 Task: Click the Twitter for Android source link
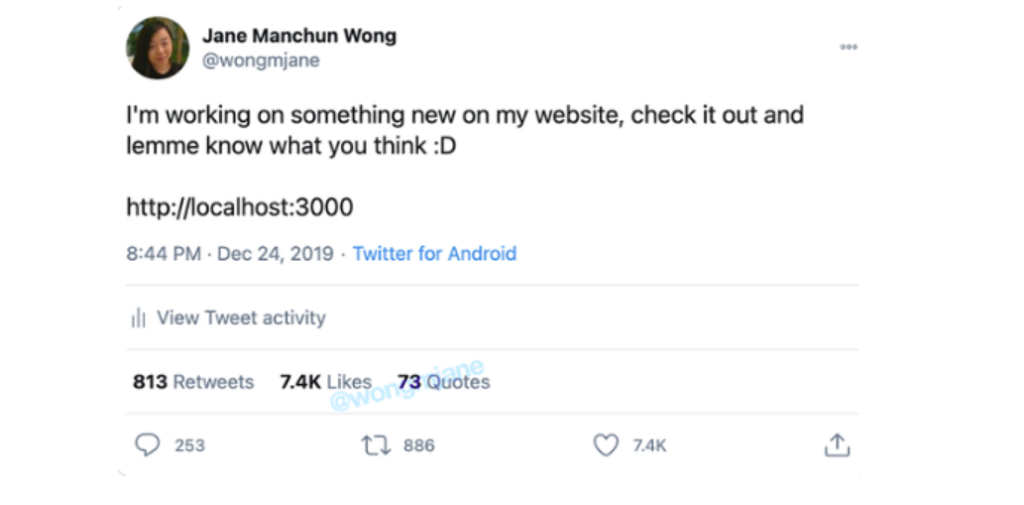[x=435, y=253]
